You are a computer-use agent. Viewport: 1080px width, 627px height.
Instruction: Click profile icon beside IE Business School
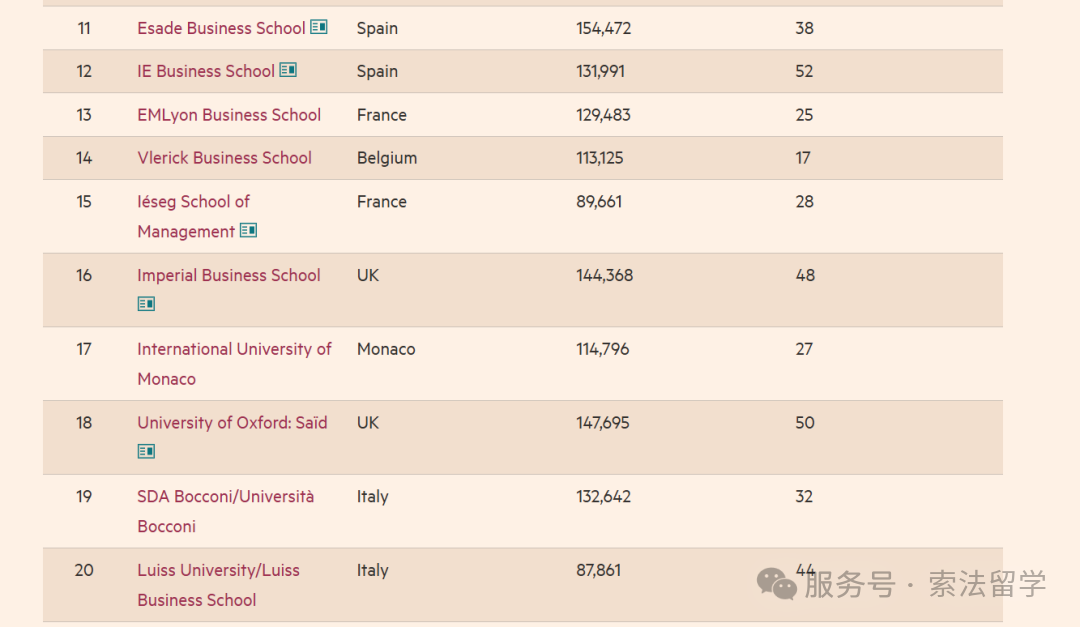pos(288,70)
